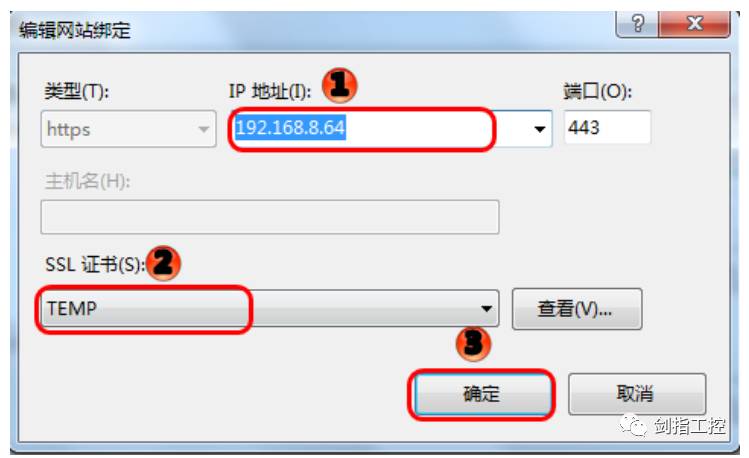This screenshot has height=458, width=749.
Task: Click the red step marker numbered 2
Action: (163, 263)
